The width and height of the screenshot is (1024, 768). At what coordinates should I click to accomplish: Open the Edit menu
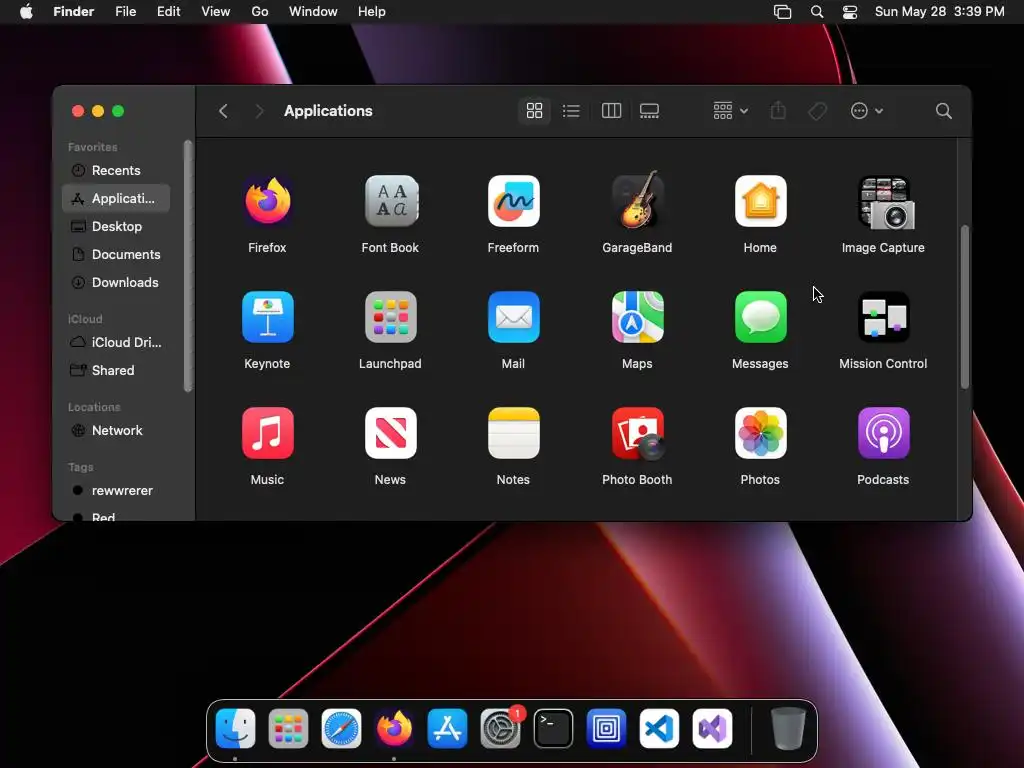168,11
